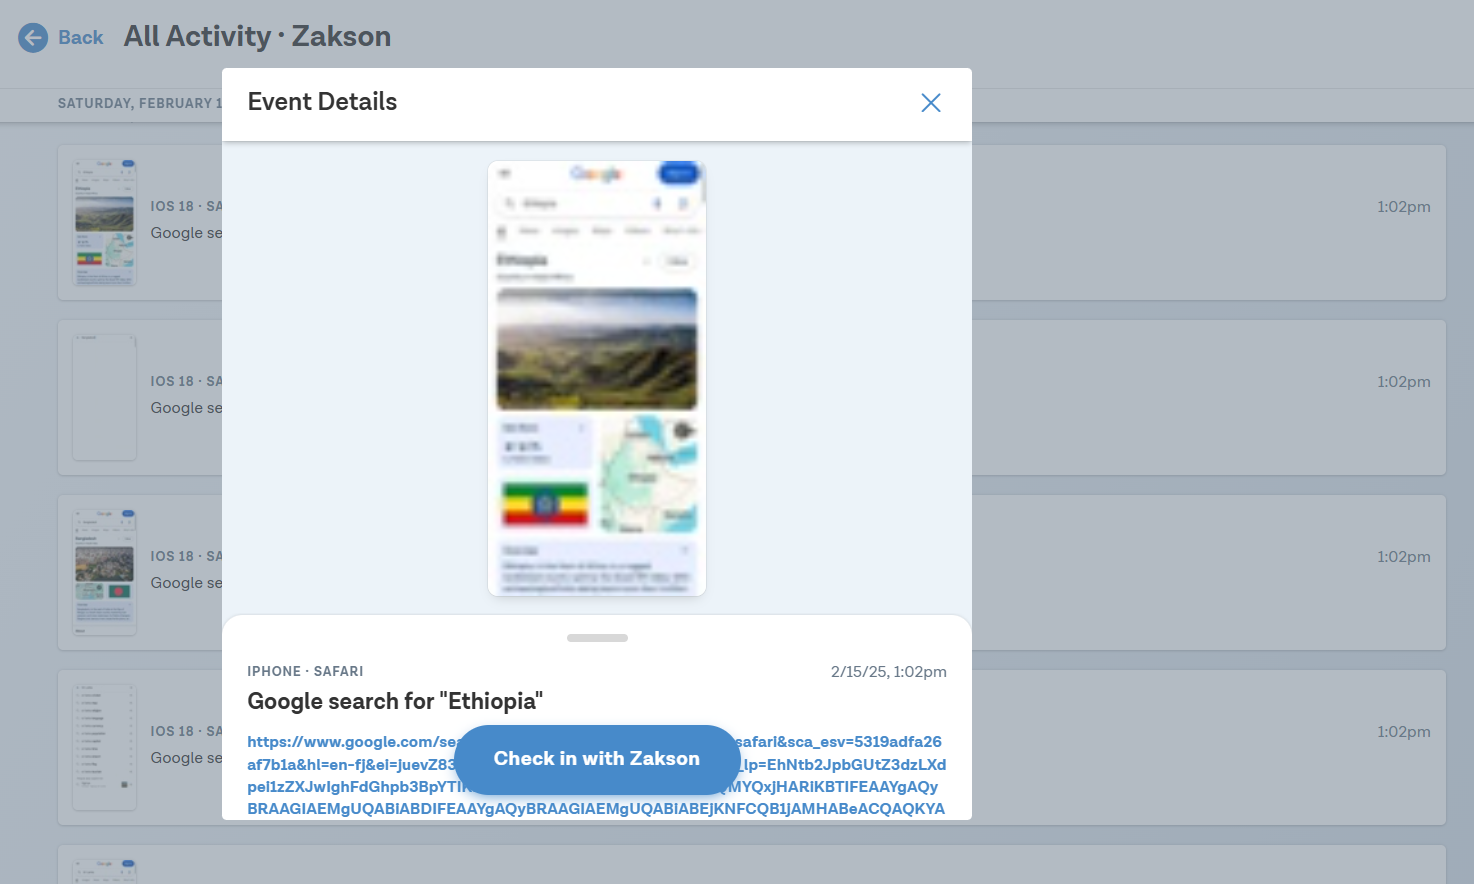
Task: Open first activity thumbnail with Ethiopia flag
Action: click(x=105, y=222)
